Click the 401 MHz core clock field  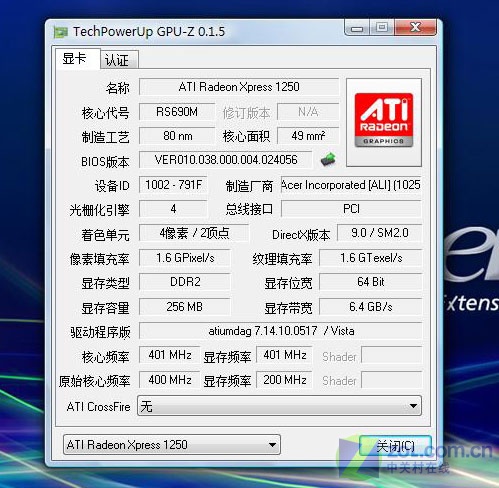(170, 355)
